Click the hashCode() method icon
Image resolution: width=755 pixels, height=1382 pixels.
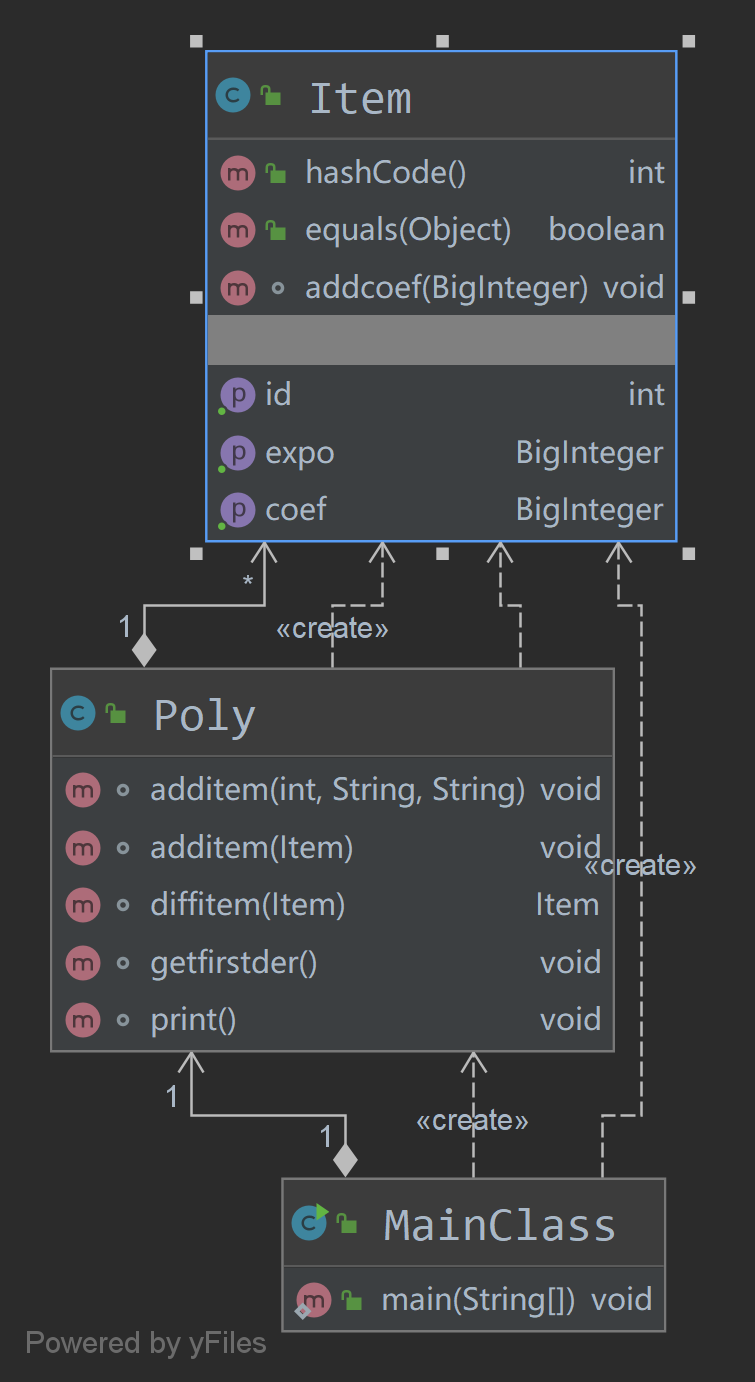[237, 173]
